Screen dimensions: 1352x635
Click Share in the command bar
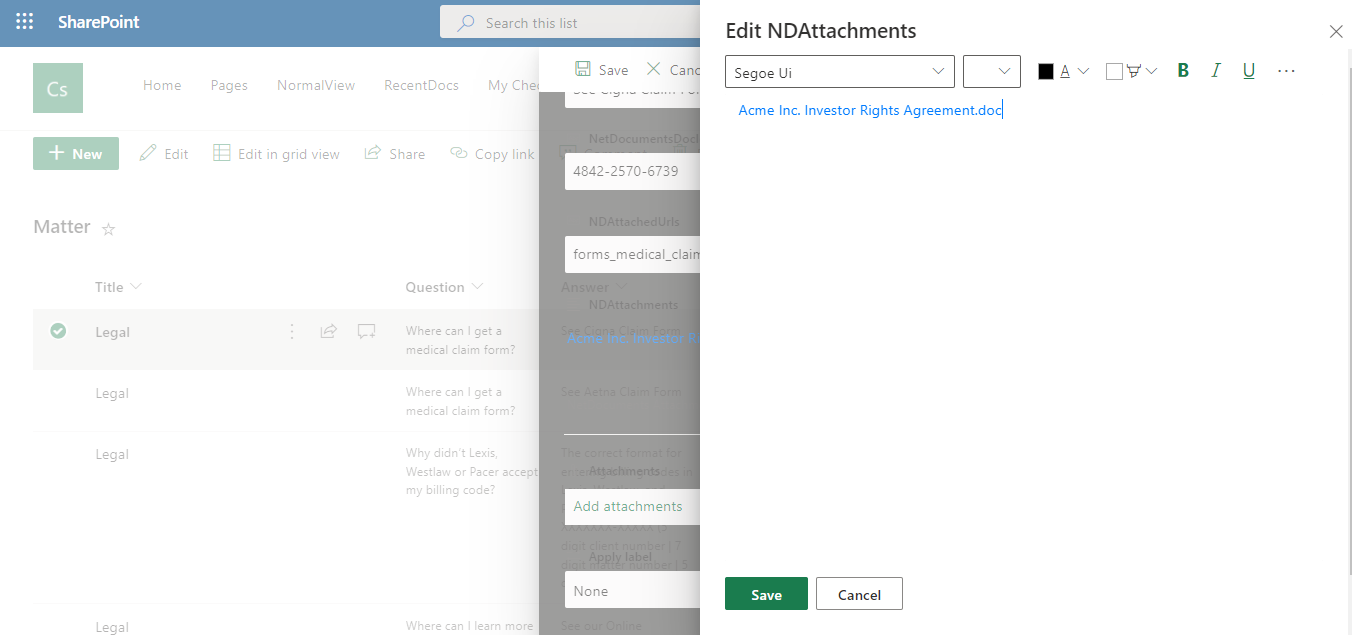coord(394,154)
